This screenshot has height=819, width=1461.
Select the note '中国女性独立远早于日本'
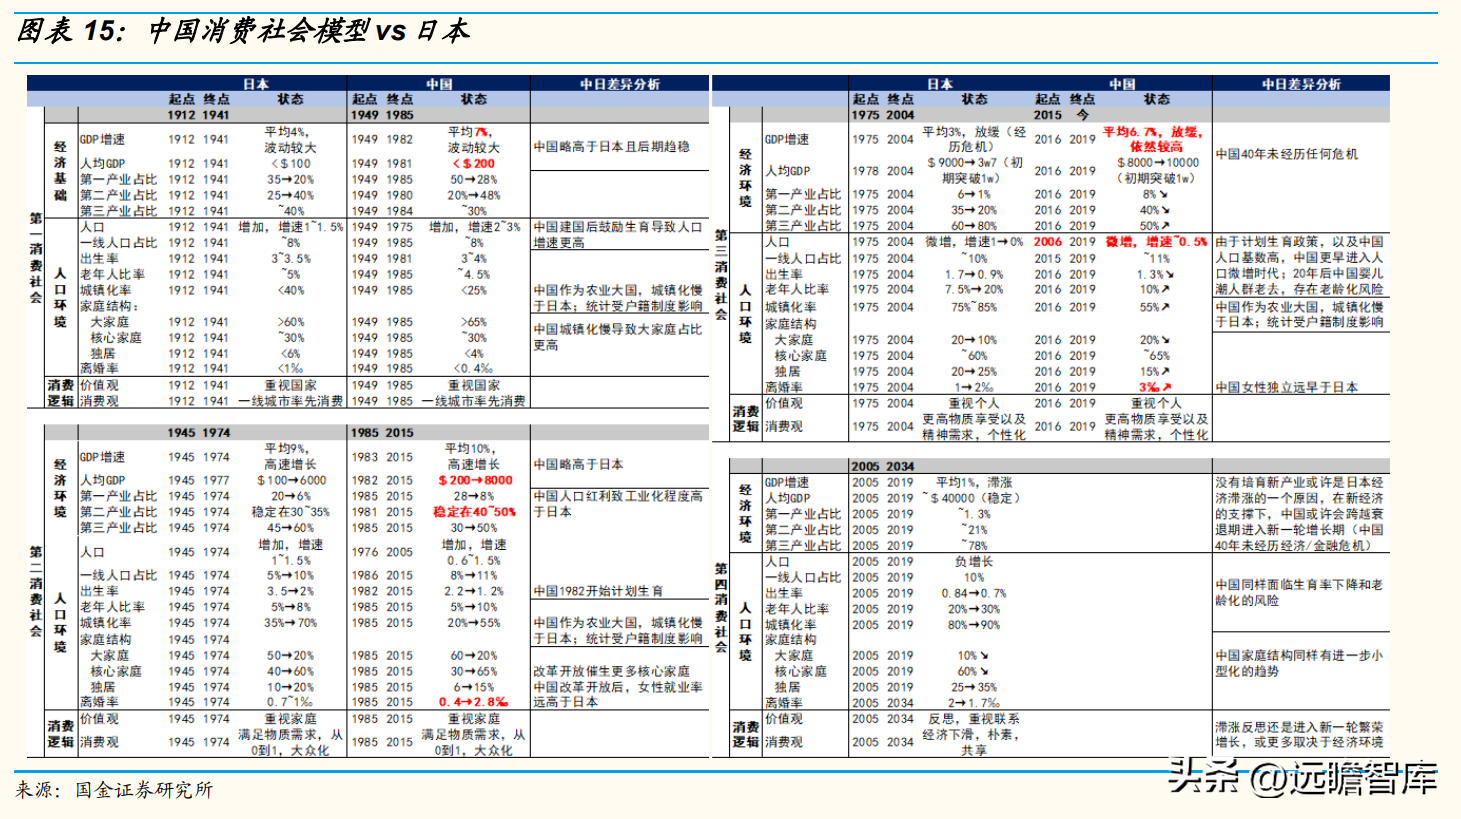point(1287,387)
